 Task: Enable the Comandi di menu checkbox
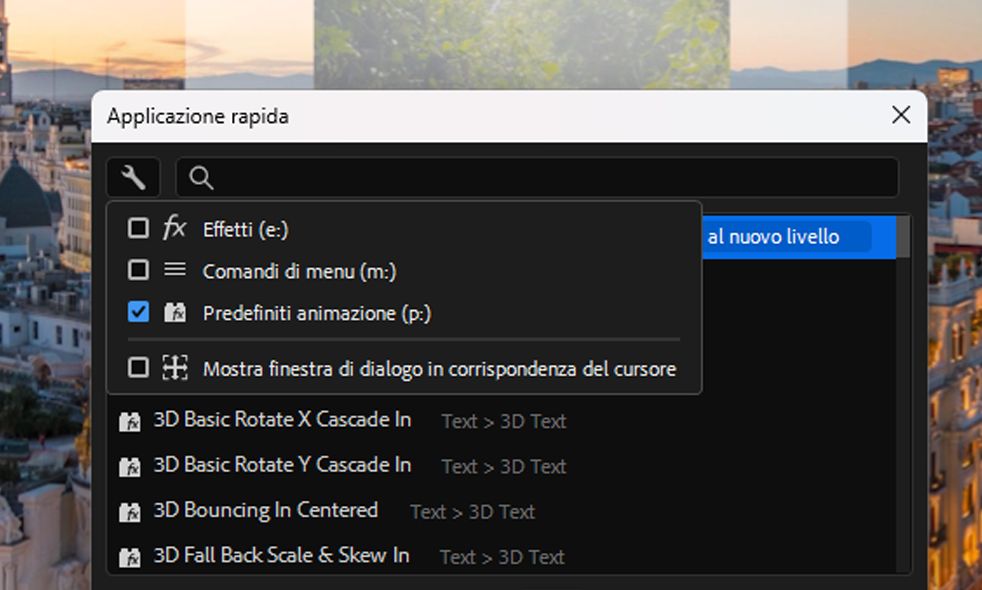139,271
